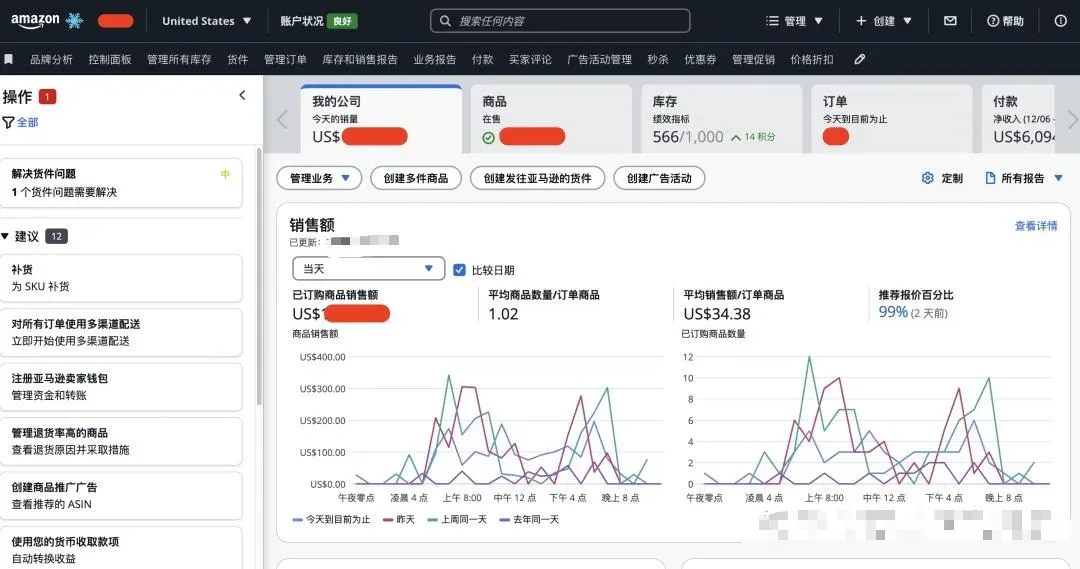Open the 所有报告 dropdown
Viewport: 1080px width, 569px height.
click(1024, 178)
